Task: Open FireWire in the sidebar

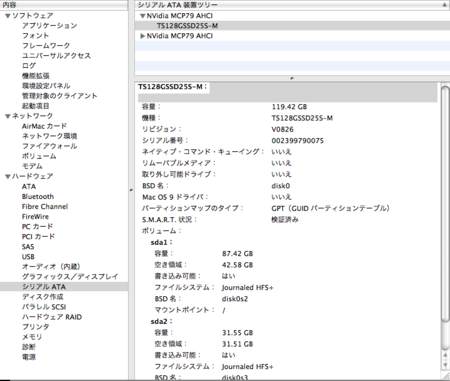Action: coord(35,216)
